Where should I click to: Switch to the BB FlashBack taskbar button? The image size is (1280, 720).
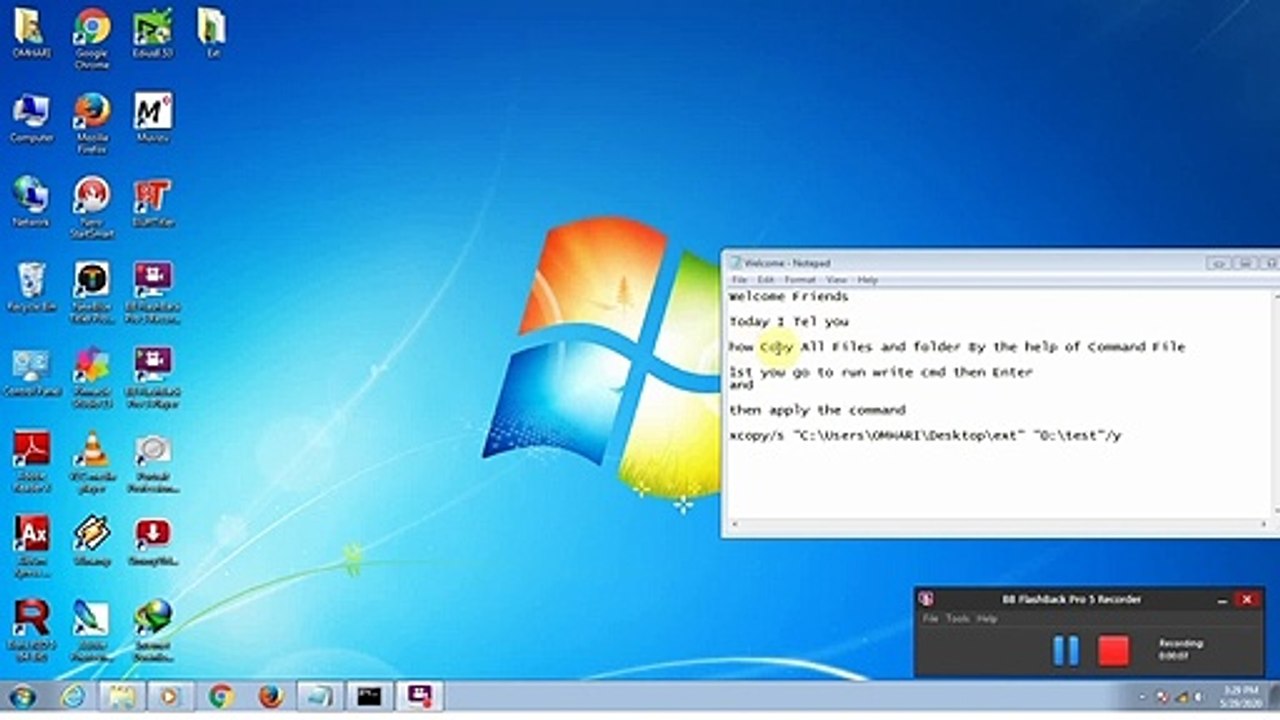tap(419, 696)
